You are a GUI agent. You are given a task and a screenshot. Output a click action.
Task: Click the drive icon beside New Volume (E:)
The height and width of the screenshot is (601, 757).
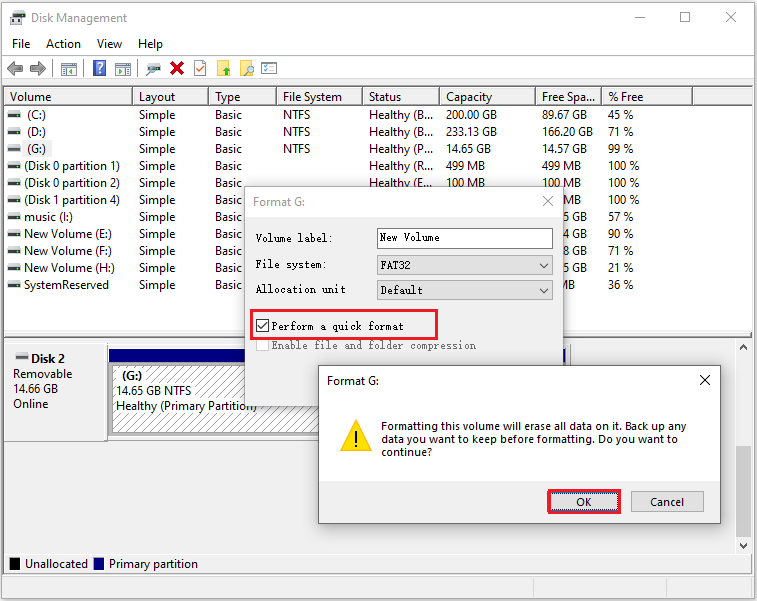[14, 234]
